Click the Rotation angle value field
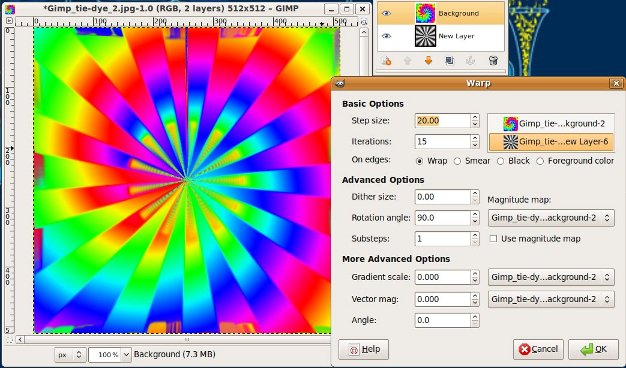 click(x=443, y=218)
